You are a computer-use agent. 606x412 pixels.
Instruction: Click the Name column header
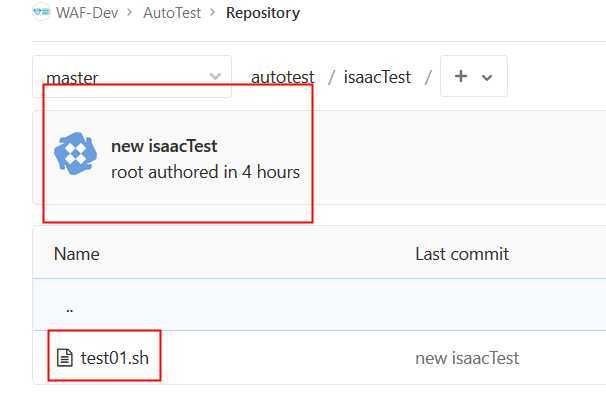tap(77, 254)
